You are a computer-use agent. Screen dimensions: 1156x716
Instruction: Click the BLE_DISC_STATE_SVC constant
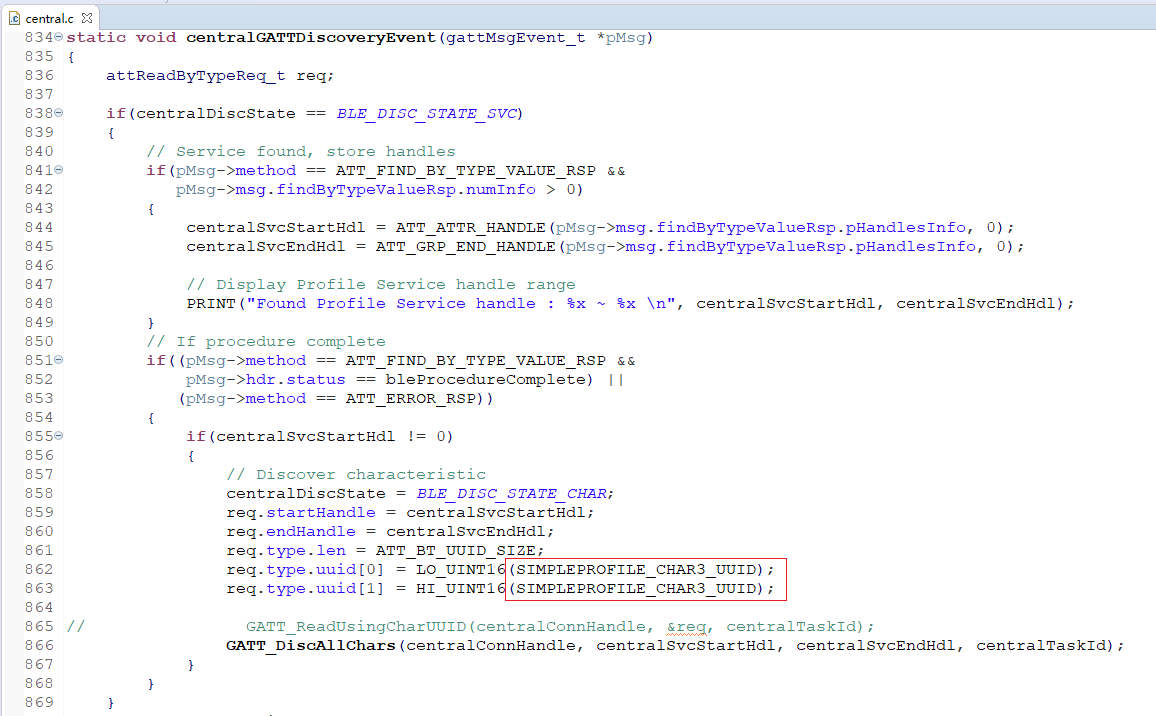point(426,114)
